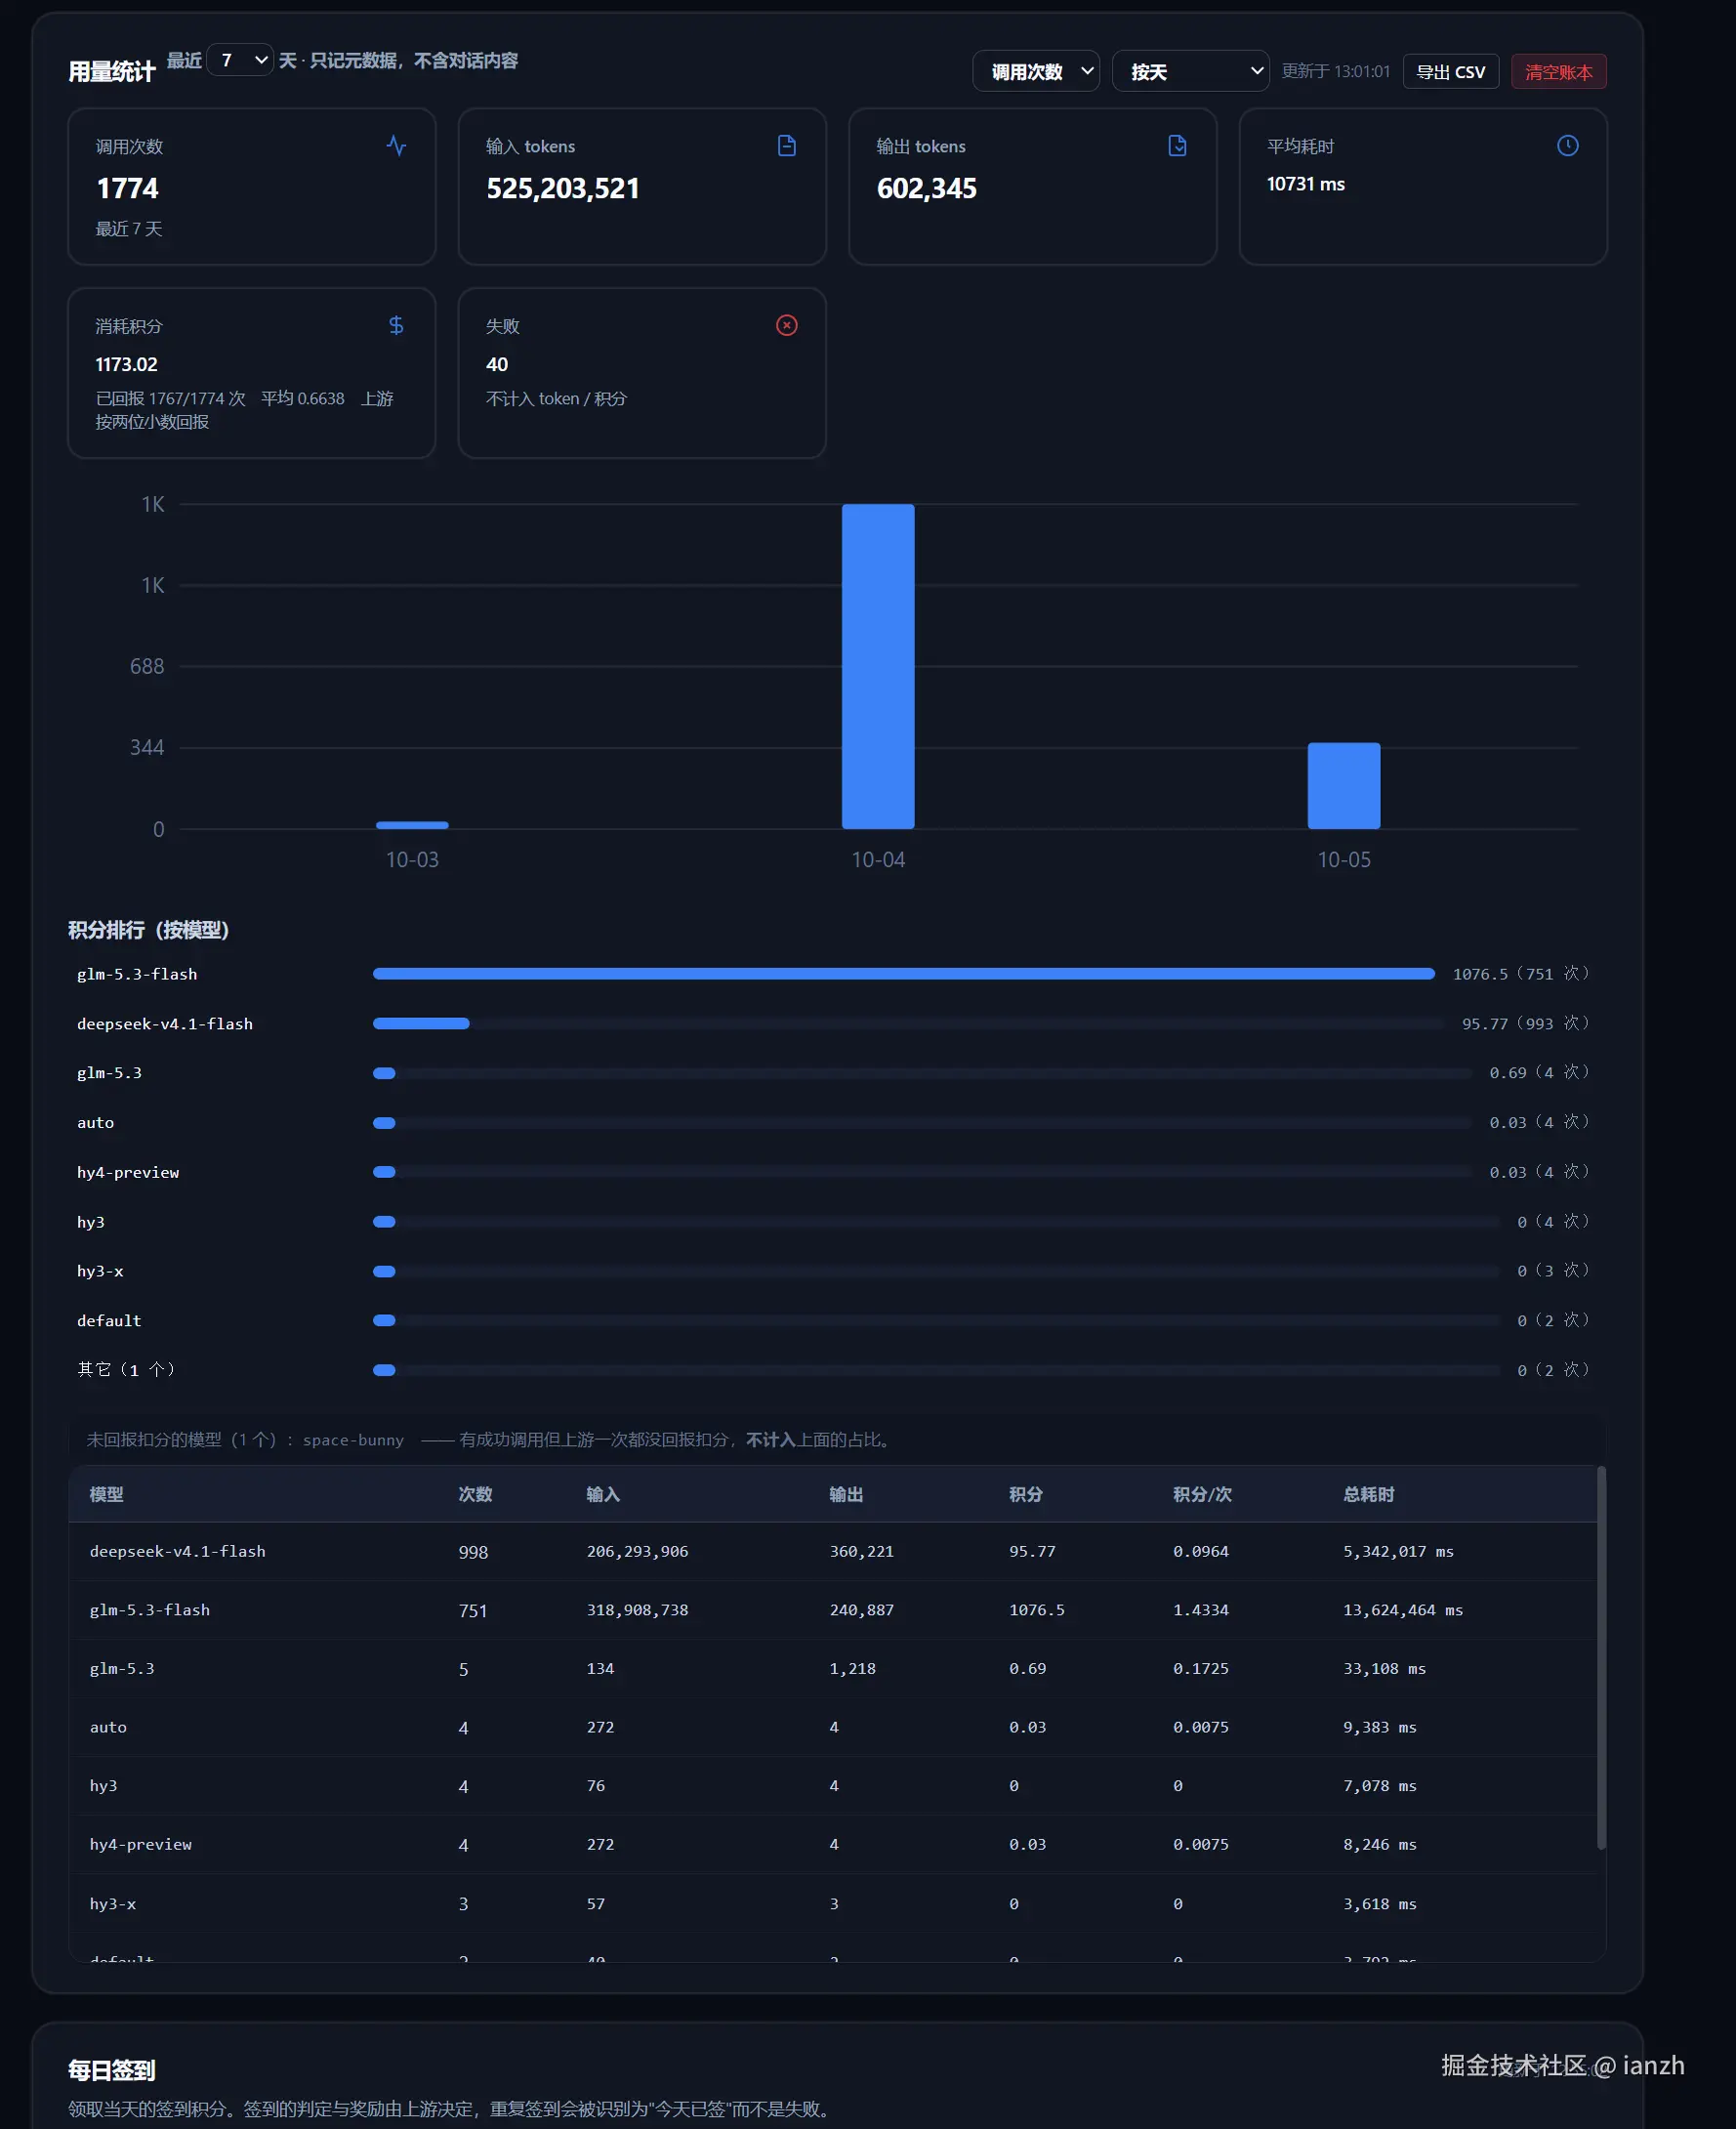
Task: Click the activity pulse icon in 调用次数 card
Action: pos(396,146)
